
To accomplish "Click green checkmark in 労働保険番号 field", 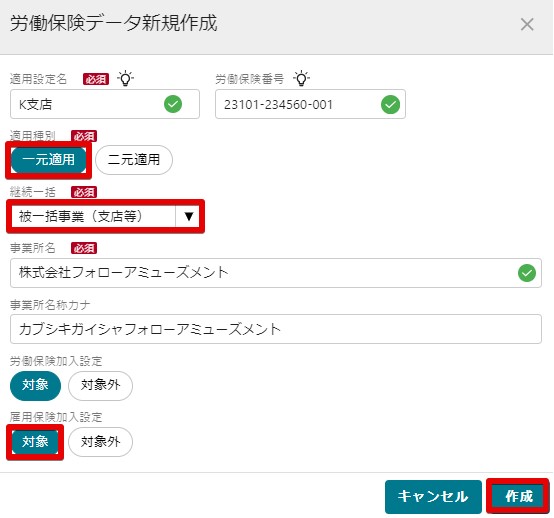I will (x=390, y=105).
